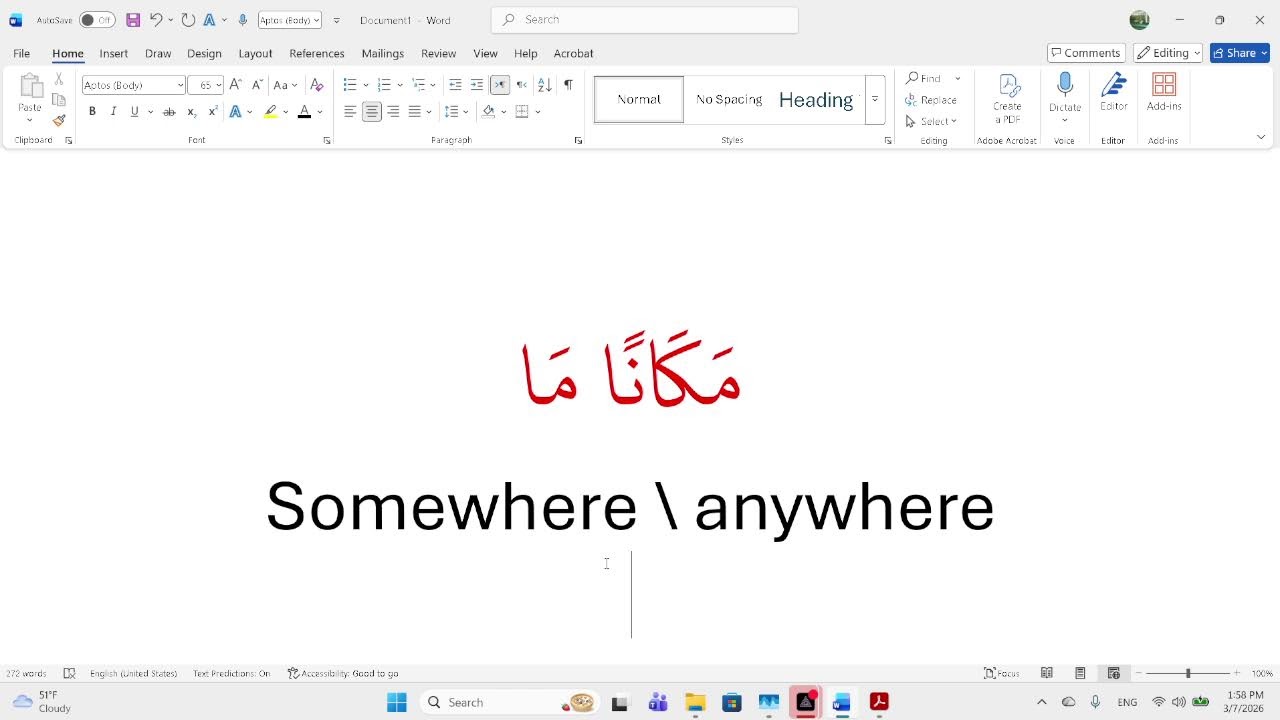Activate the Format Painter brush
Screen dimensions: 1280x720
tap(59, 120)
